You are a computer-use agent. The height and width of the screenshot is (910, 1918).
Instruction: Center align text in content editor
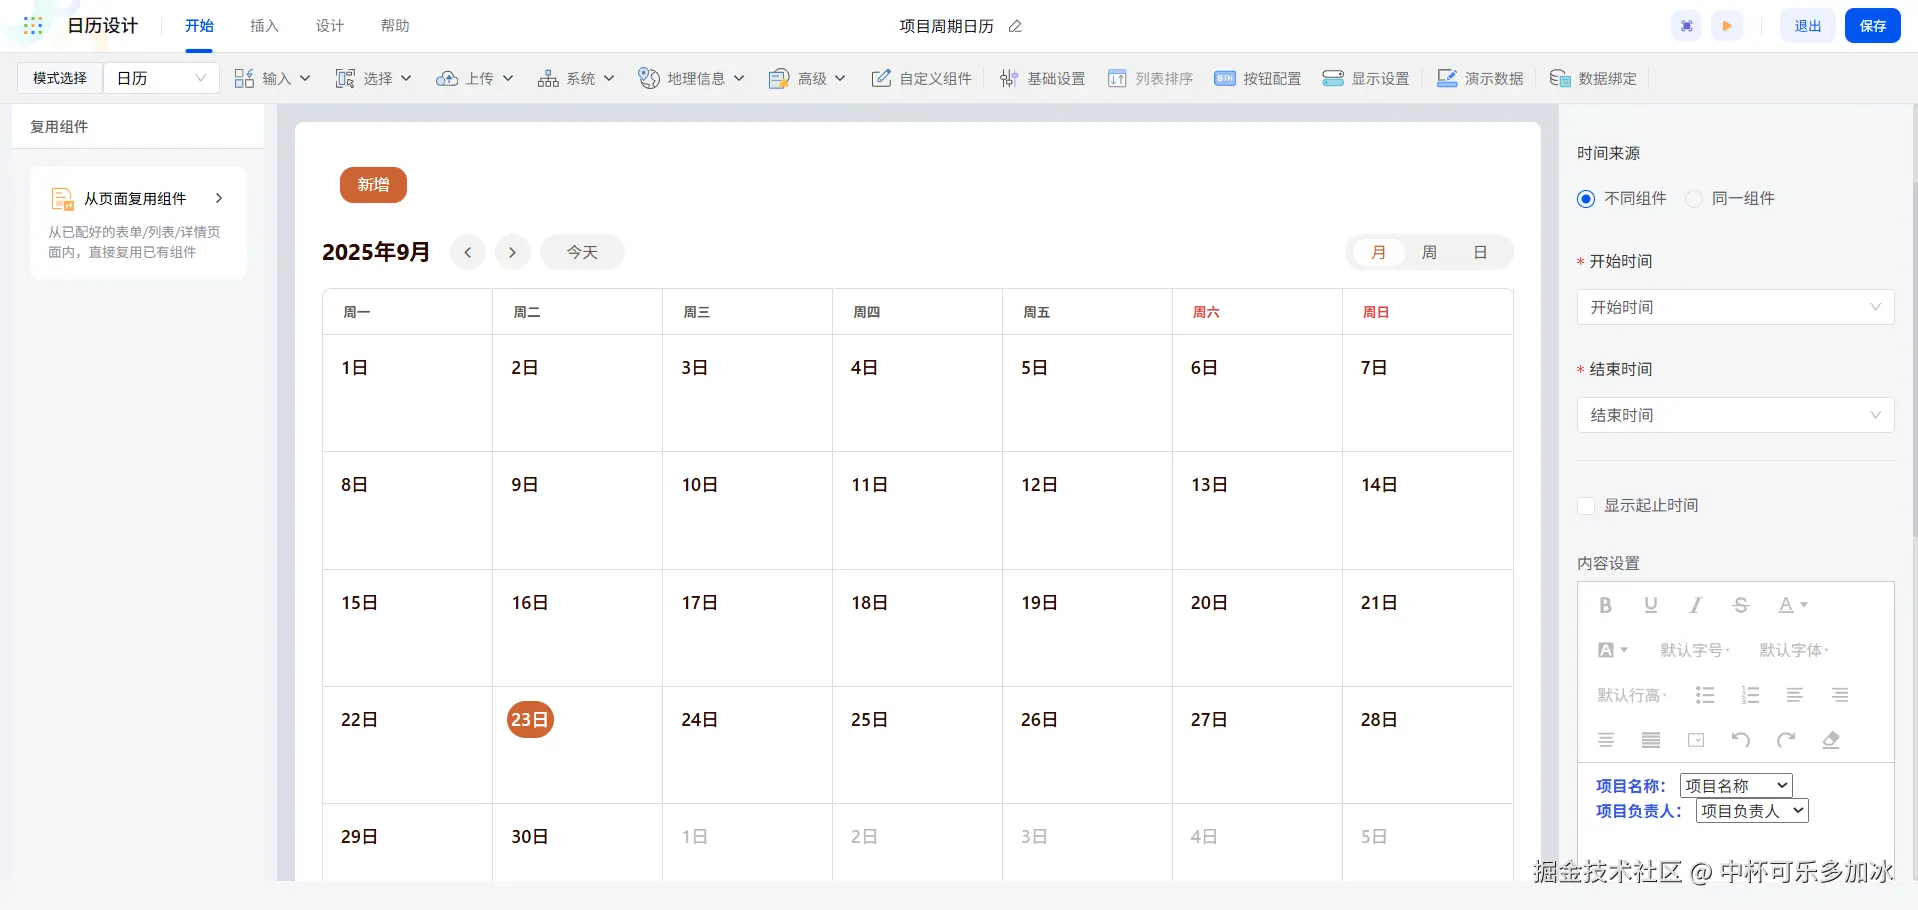1606,740
